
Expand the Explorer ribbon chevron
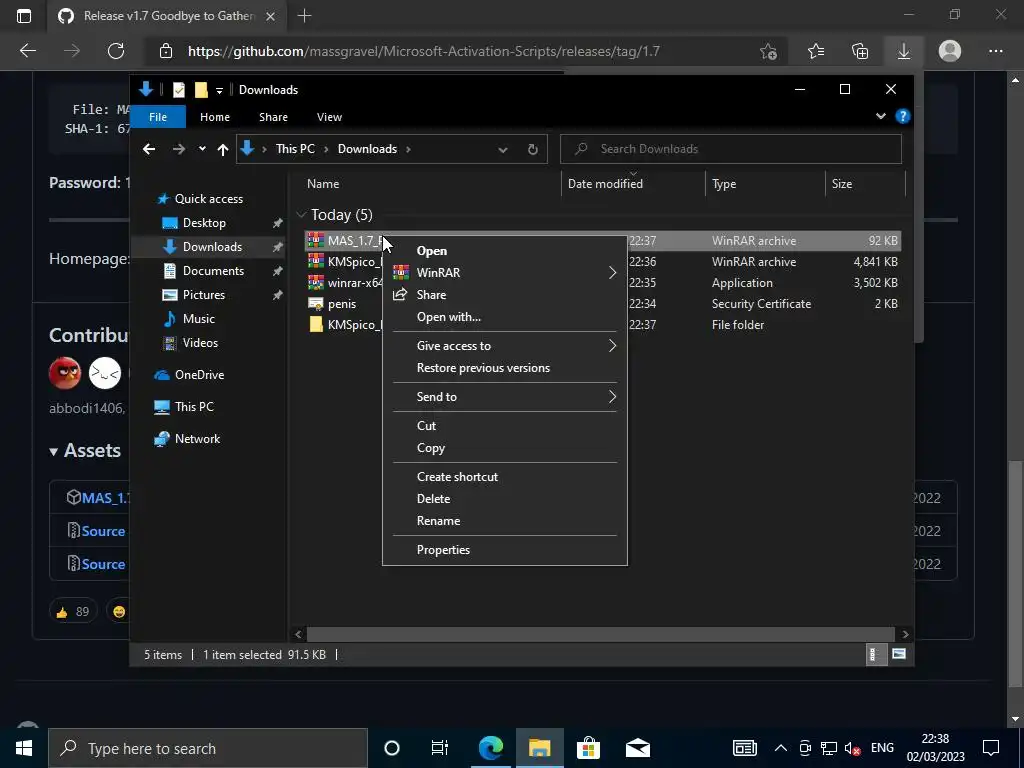880,116
